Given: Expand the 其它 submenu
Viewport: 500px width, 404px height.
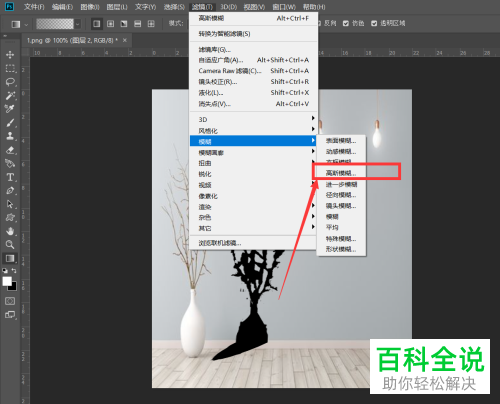Looking at the screenshot, I should (252, 228).
